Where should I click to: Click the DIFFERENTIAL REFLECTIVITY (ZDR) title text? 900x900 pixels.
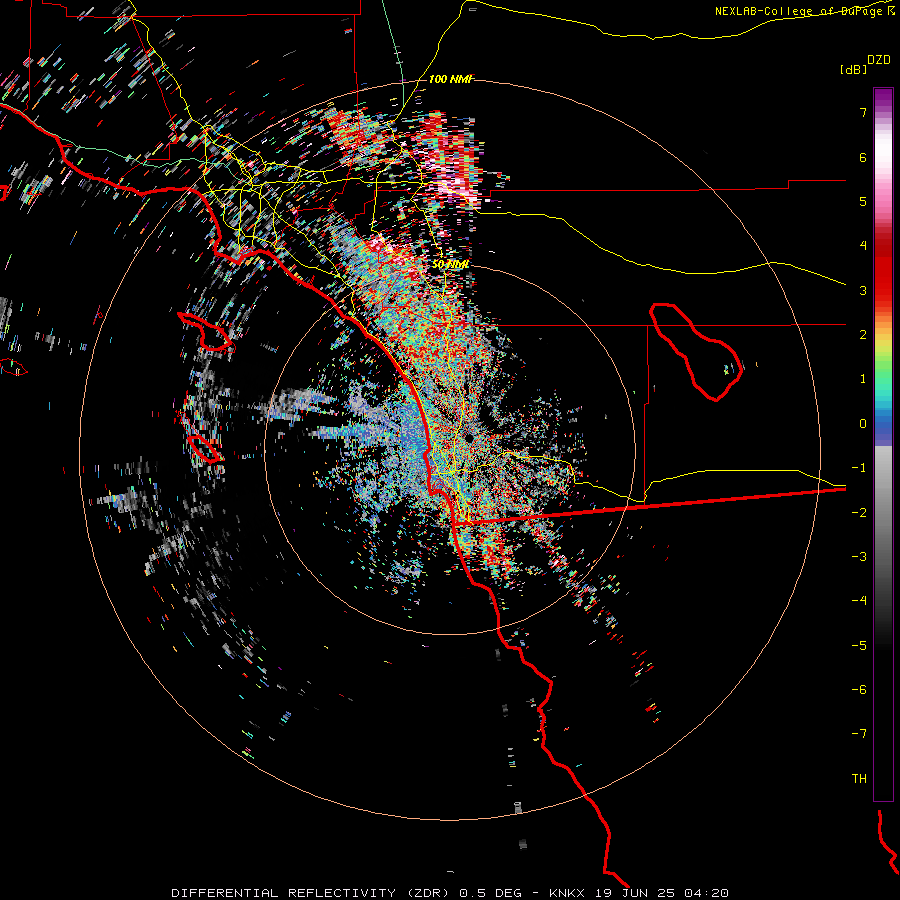pos(312,893)
